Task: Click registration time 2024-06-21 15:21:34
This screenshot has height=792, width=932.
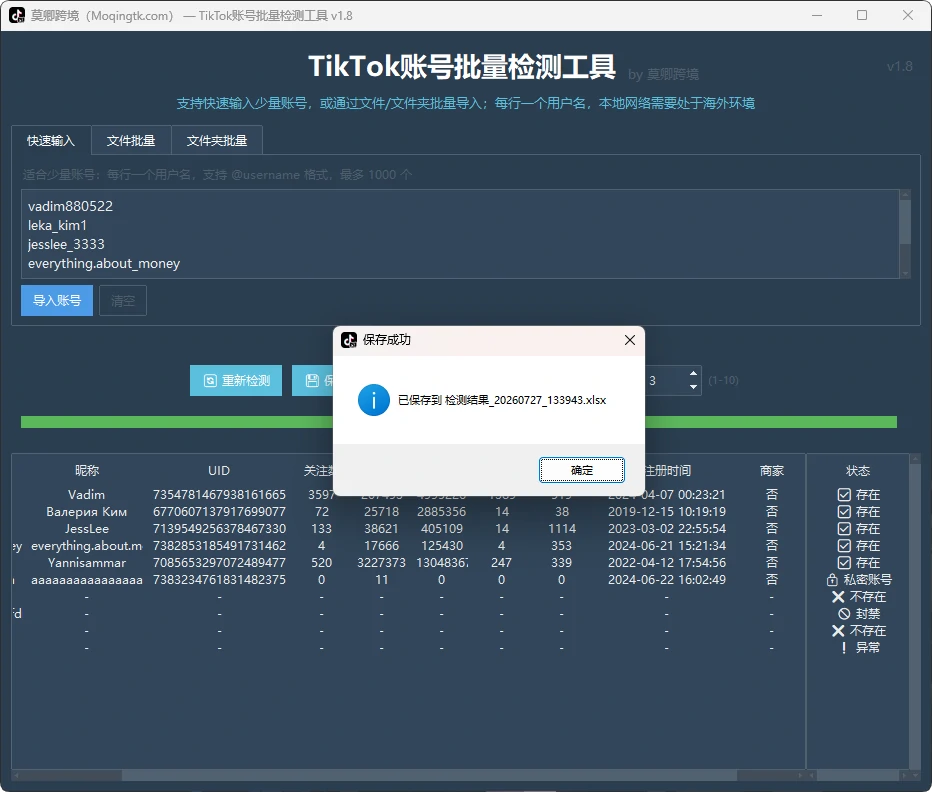Action: [x=667, y=546]
